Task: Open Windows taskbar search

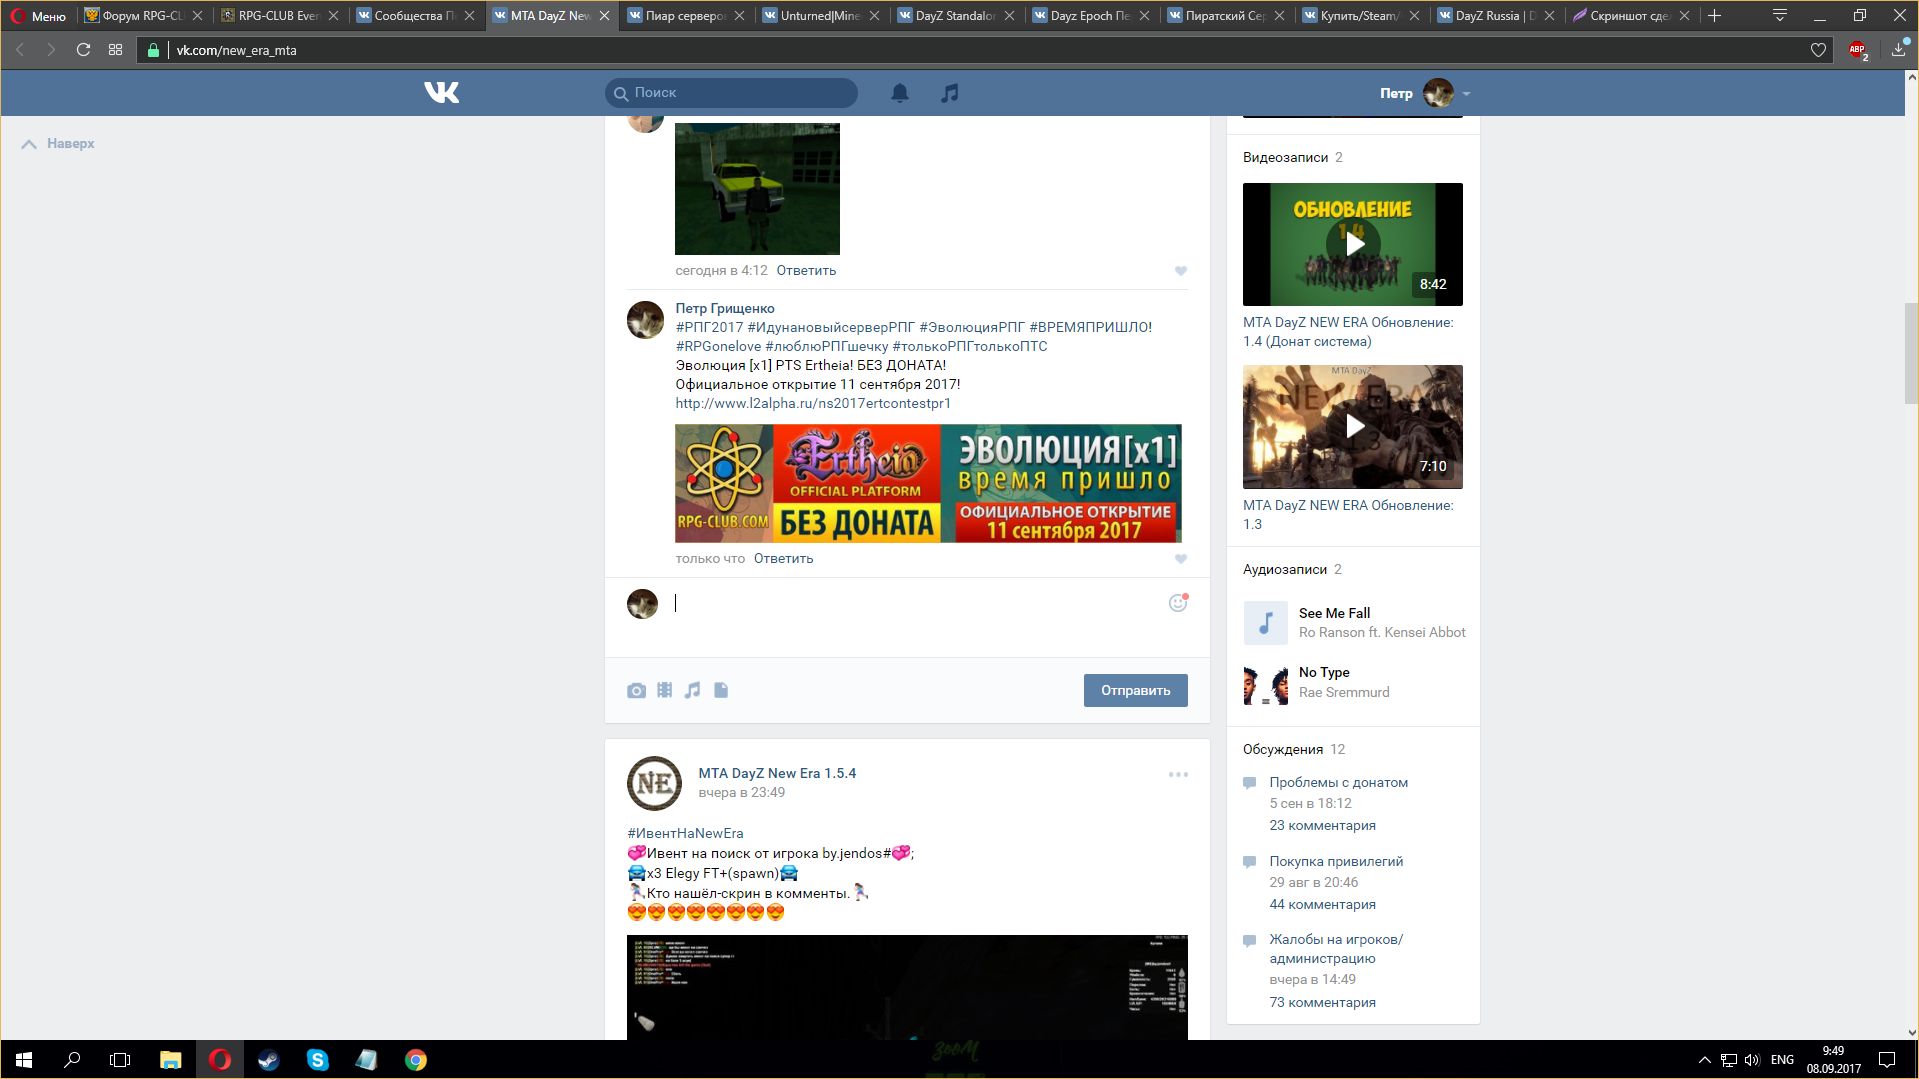Action: (72, 1060)
